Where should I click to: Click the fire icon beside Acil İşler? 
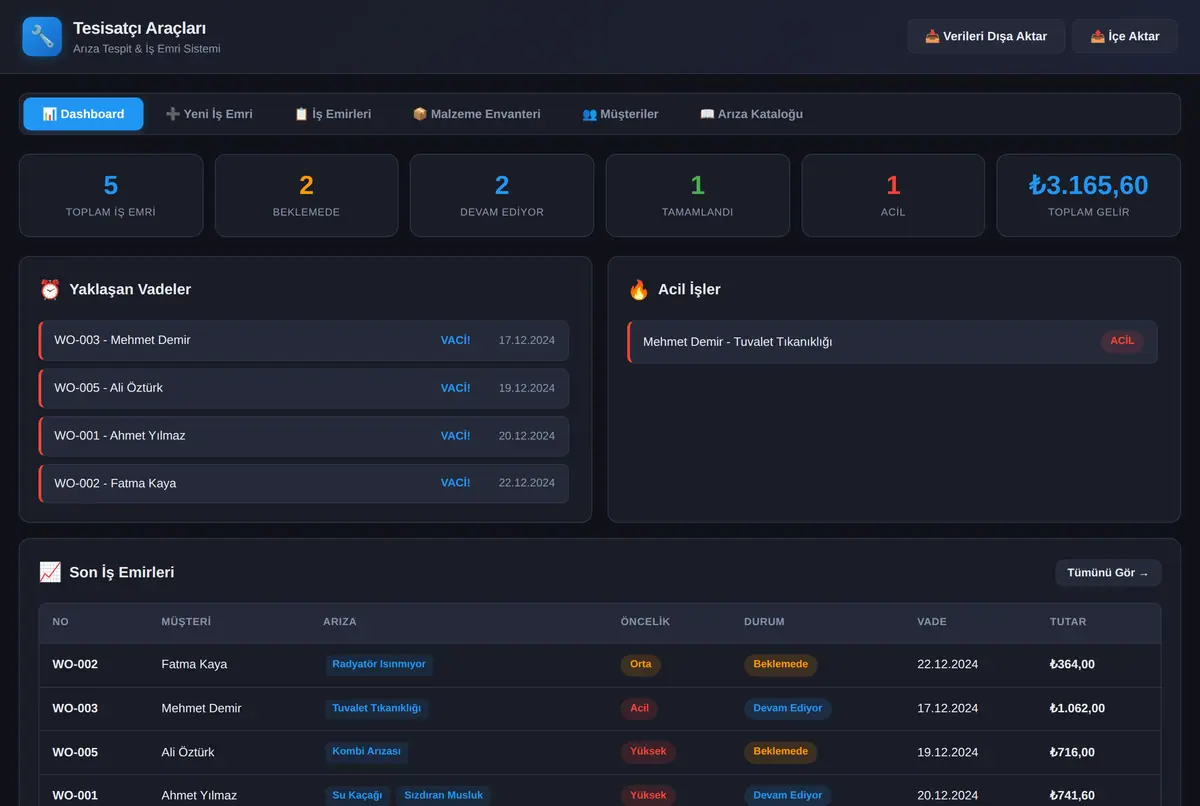639,290
